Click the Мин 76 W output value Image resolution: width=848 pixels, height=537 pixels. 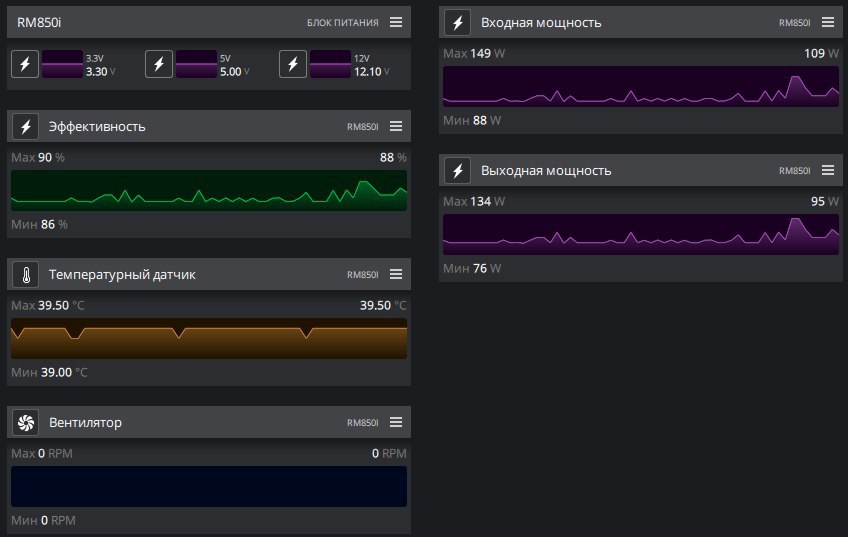[x=472, y=268]
